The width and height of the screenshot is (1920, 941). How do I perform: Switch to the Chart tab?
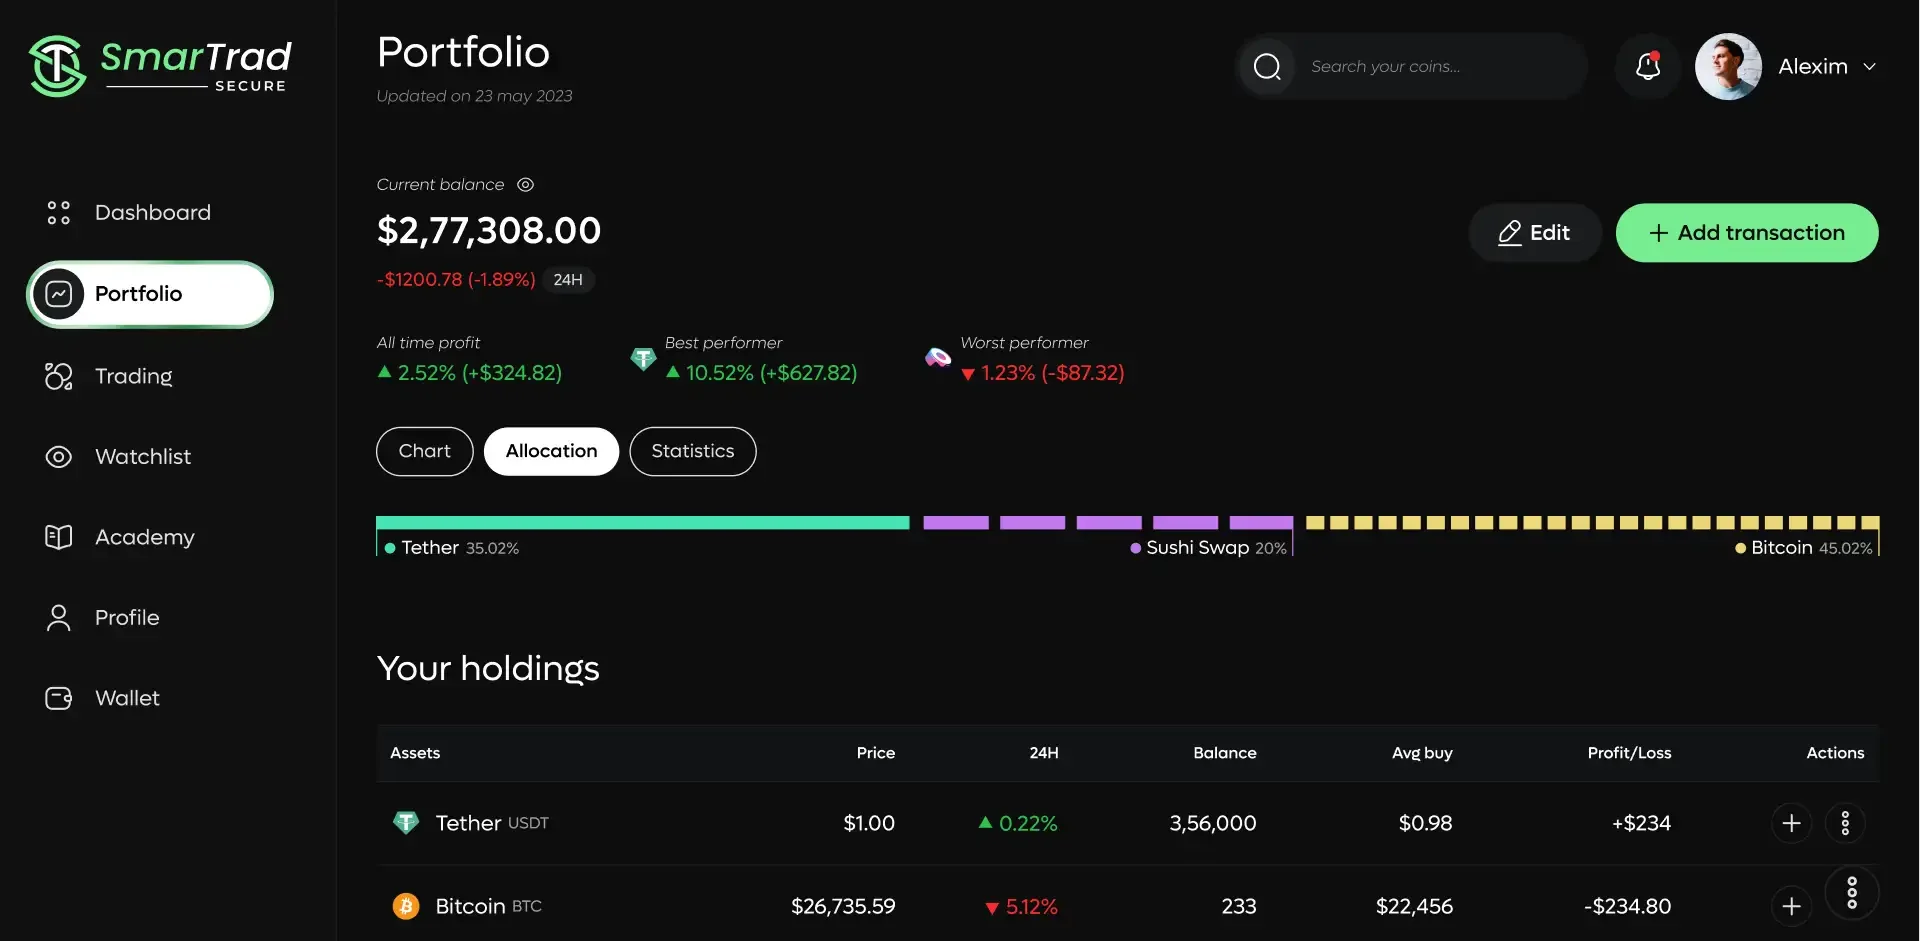(x=425, y=451)
